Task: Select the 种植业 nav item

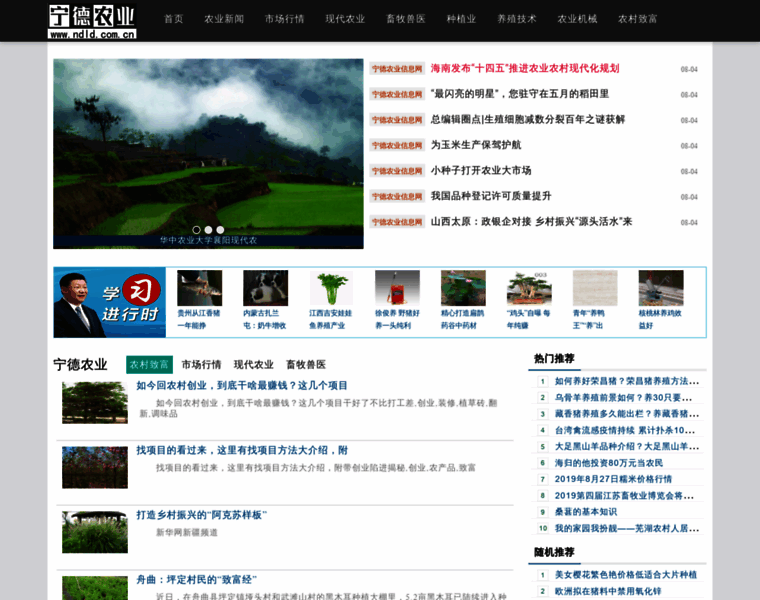Action: (x=461, y=19)
